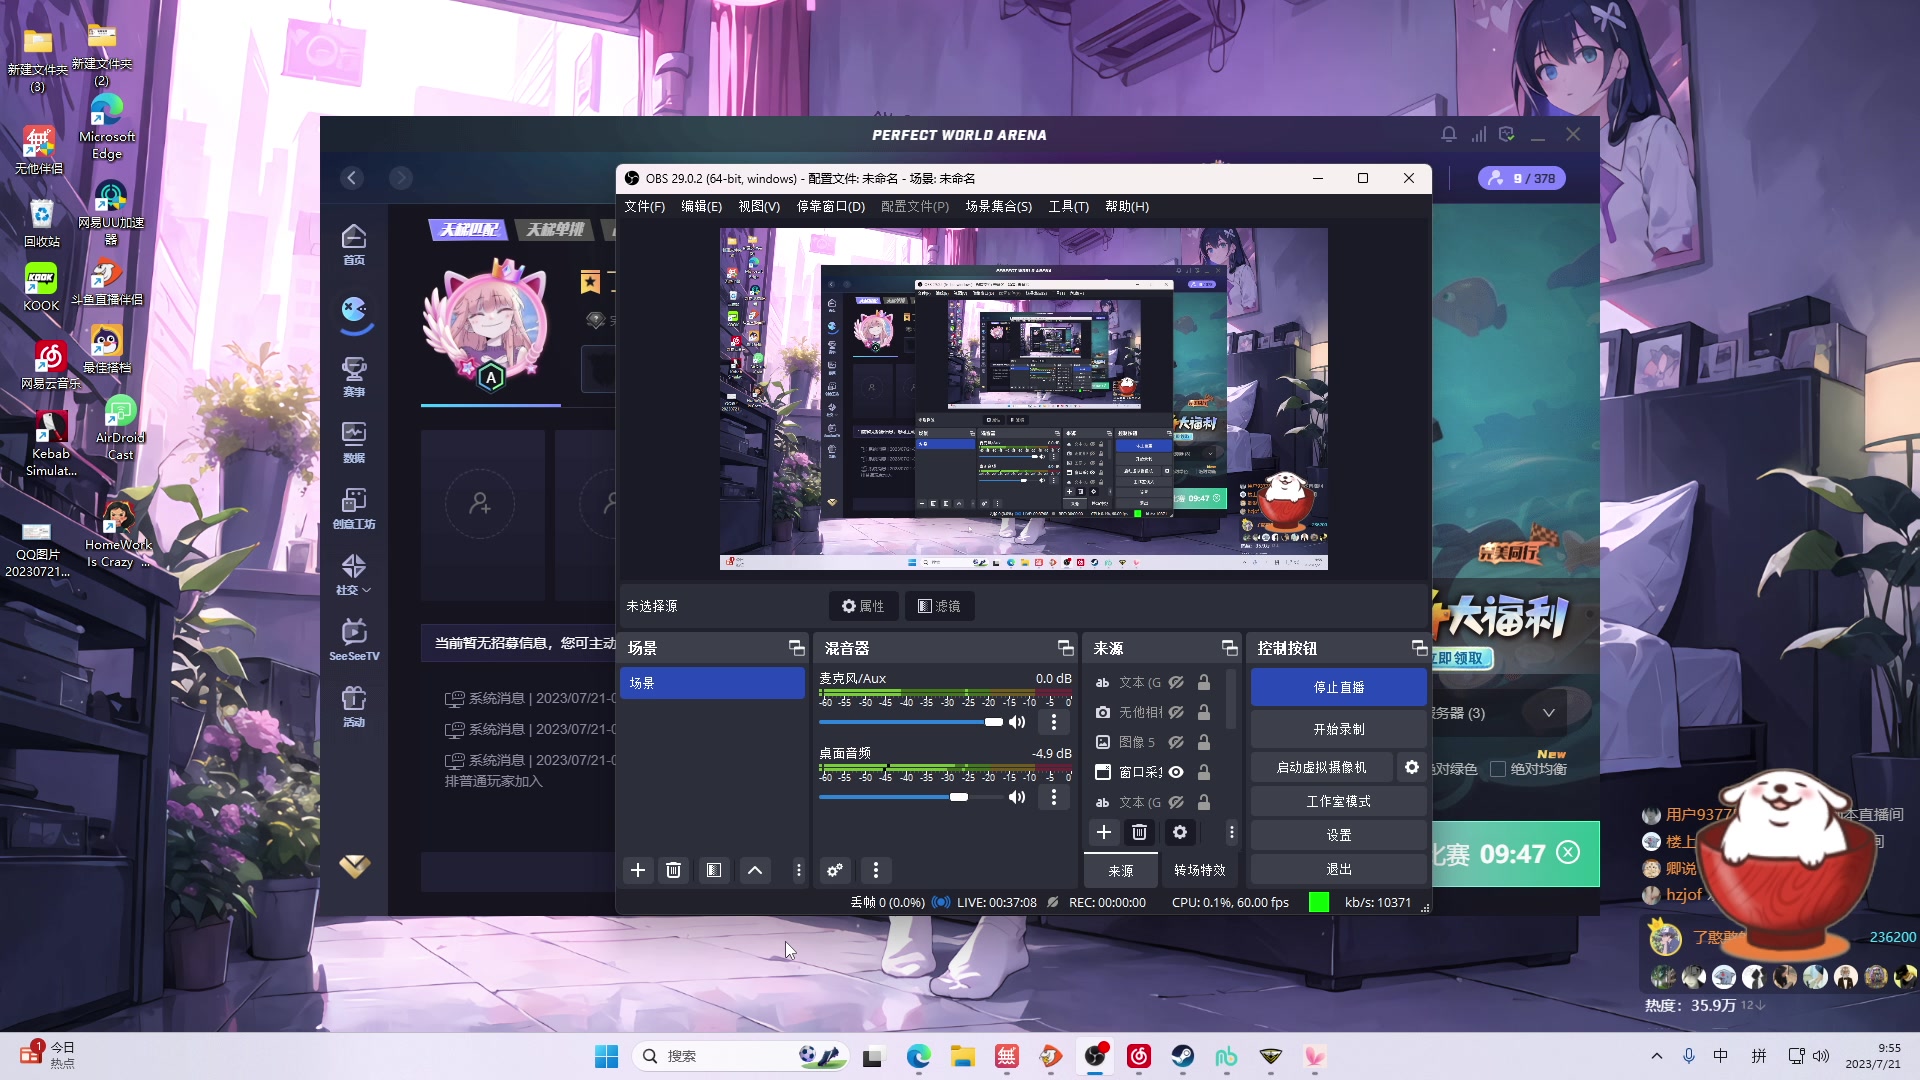The height and width of the screenshot is (1080, 1920).
Task: Open 首页 in Perfect World Arena sidebar
Action: pos(354,245)
